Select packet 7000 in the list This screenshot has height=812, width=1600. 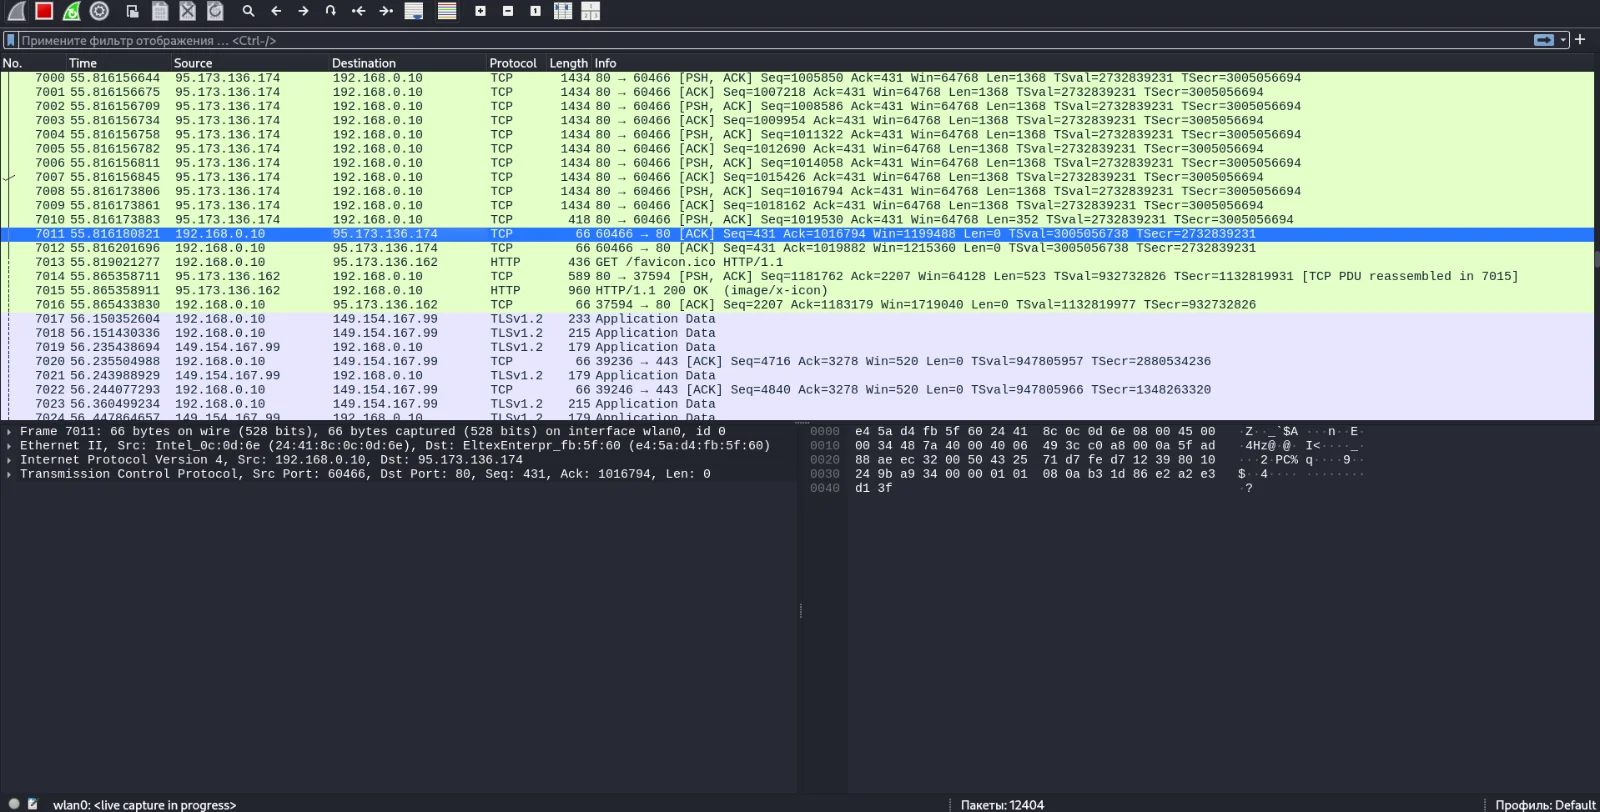[x=797, y=78]
